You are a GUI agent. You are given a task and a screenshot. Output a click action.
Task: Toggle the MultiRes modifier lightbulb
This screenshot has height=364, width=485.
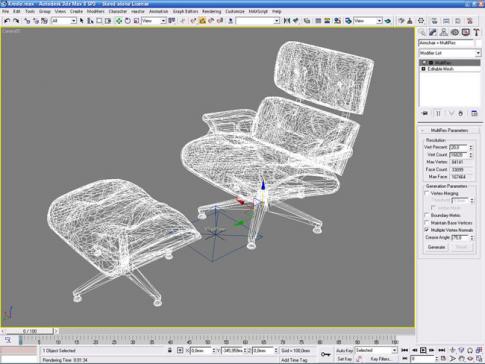click(x=424, y=63)
